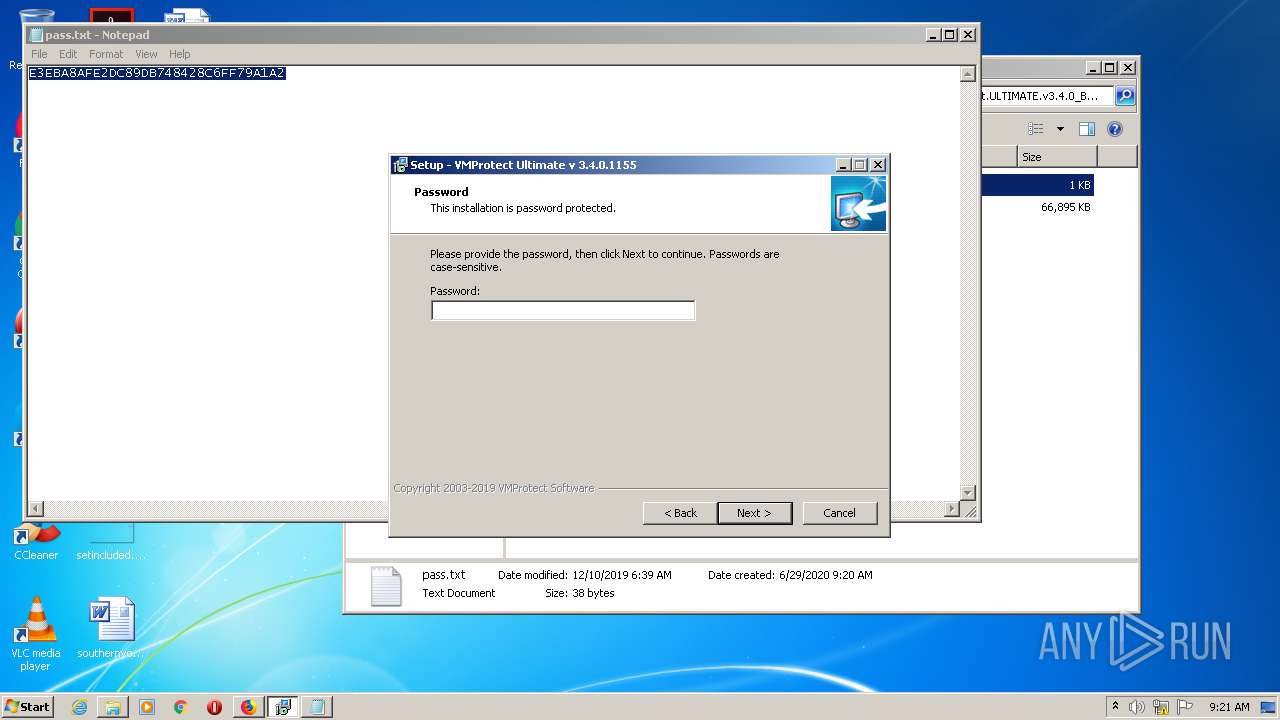This screenshot has width=1280, height=720.
Task: Click Notepad vertical scrollbar down arrow
Action: tap(967, 493)
